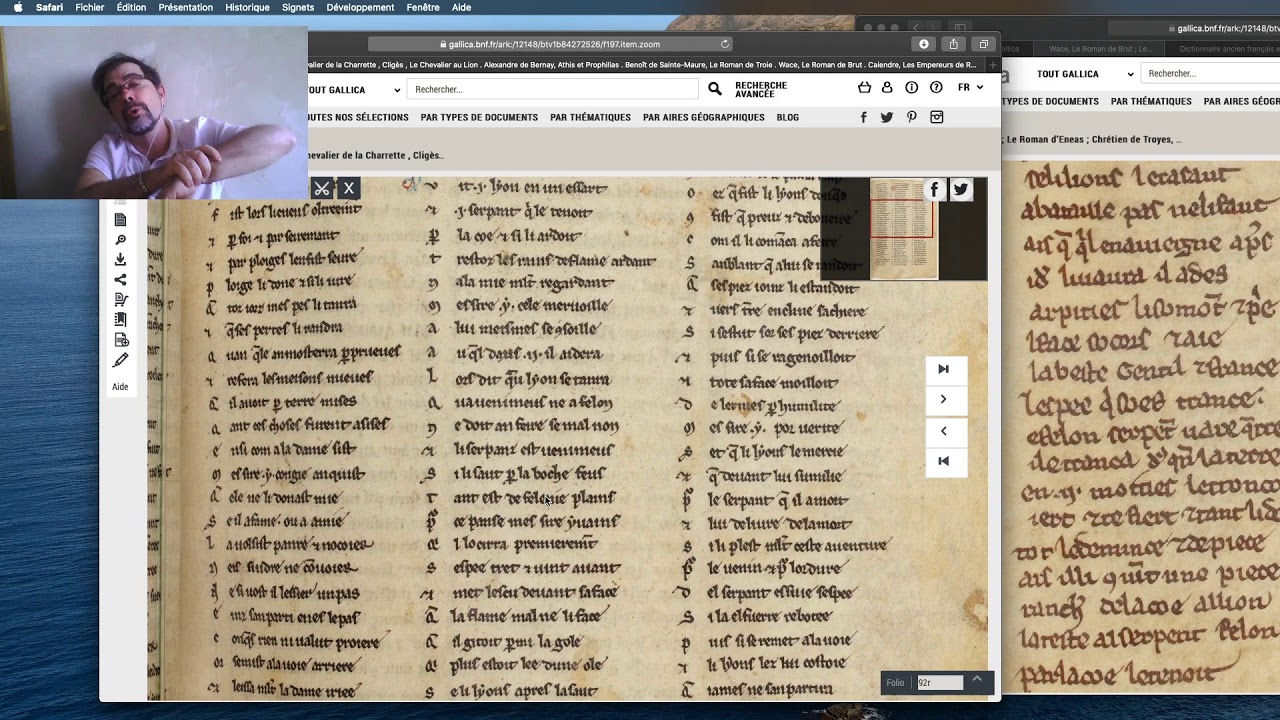Activate the scissors crop tool
1280x720 pixels.
pos(321,188)
